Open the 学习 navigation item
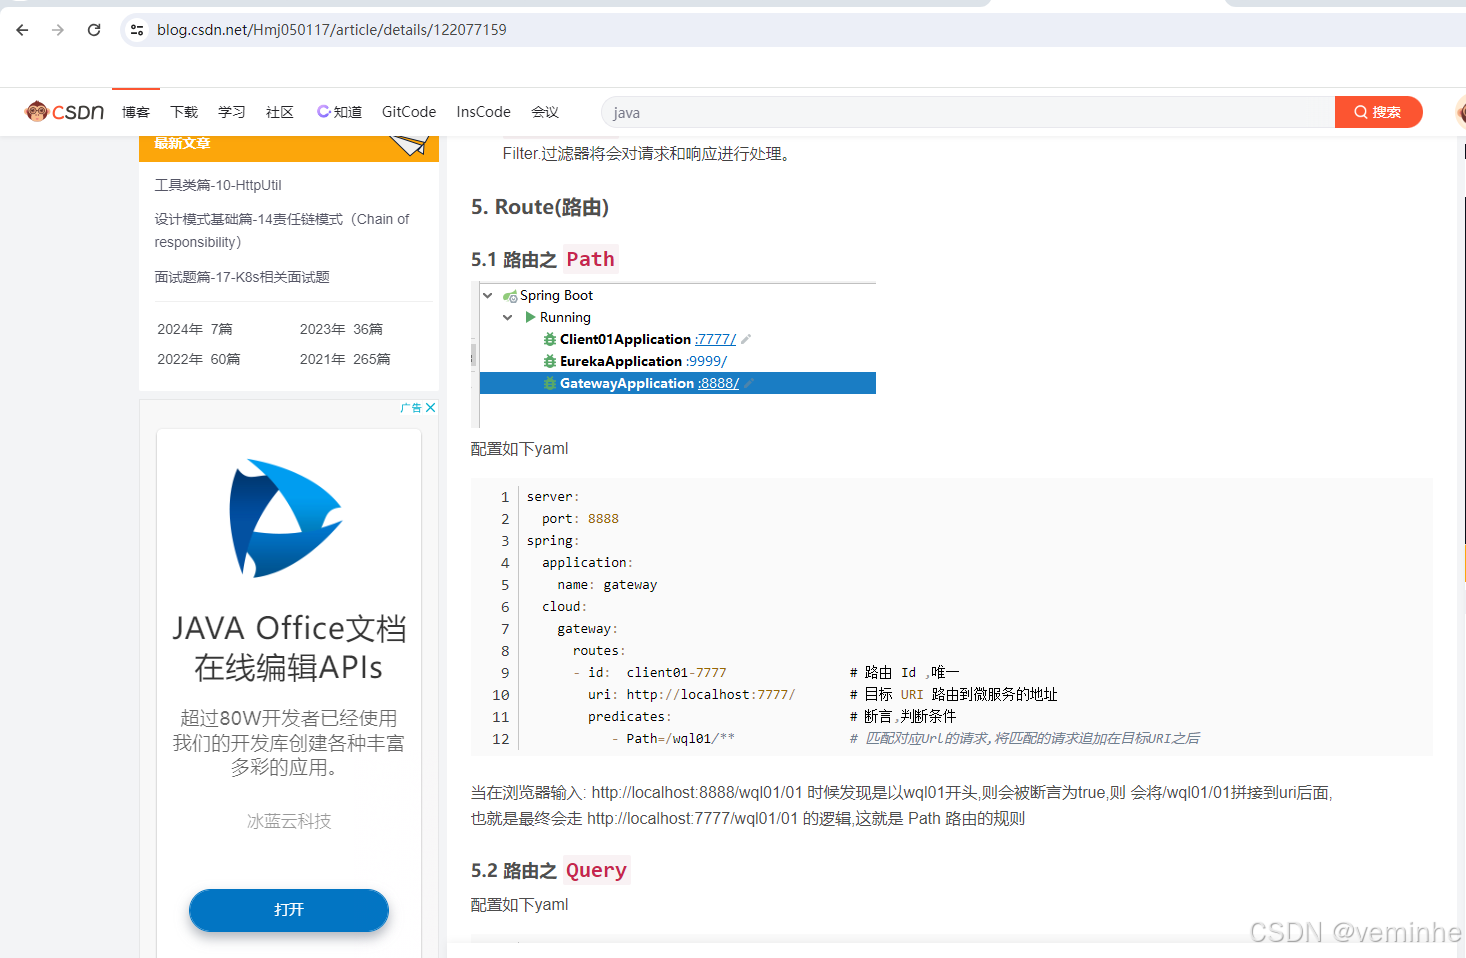The image size is (1466, 958). (232, 112)
